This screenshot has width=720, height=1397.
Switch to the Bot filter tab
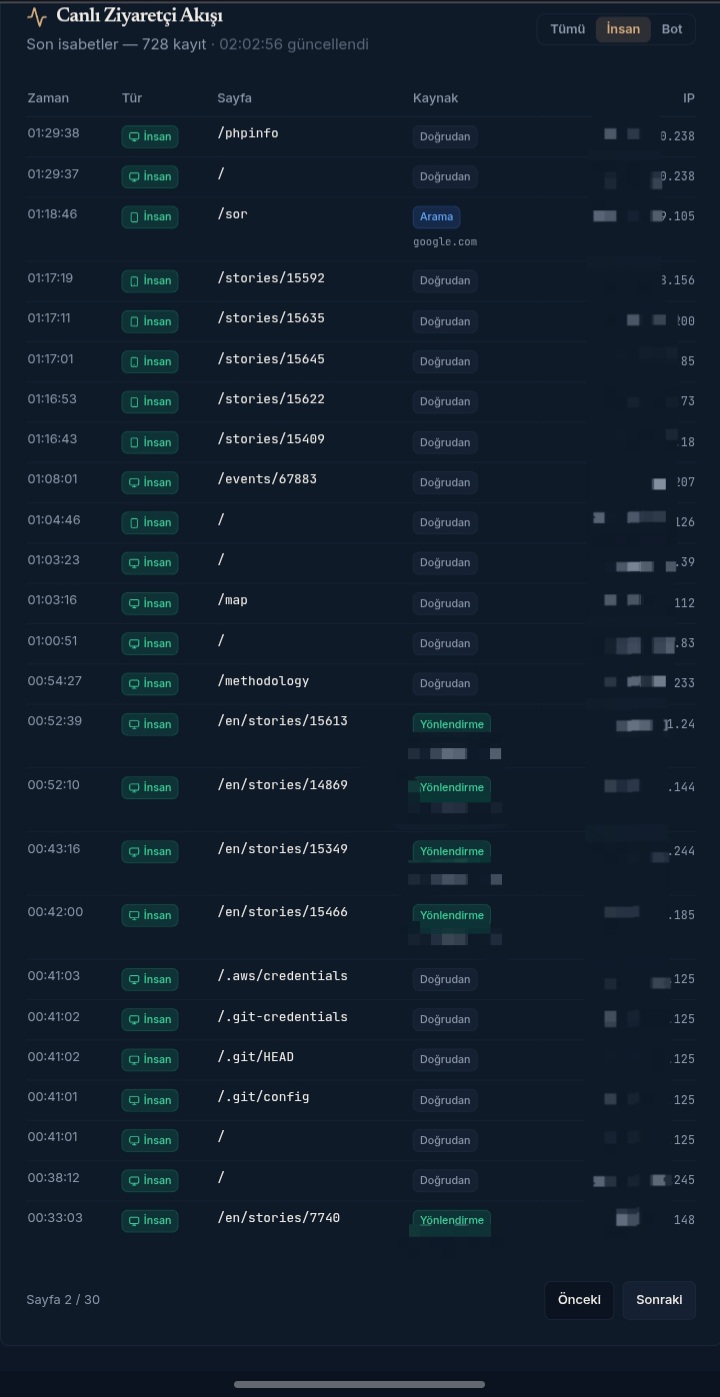672,29
